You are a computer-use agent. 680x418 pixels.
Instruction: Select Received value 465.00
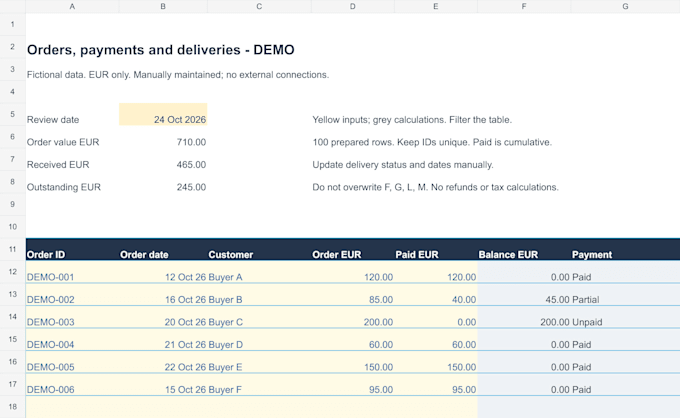coord(191,165)
